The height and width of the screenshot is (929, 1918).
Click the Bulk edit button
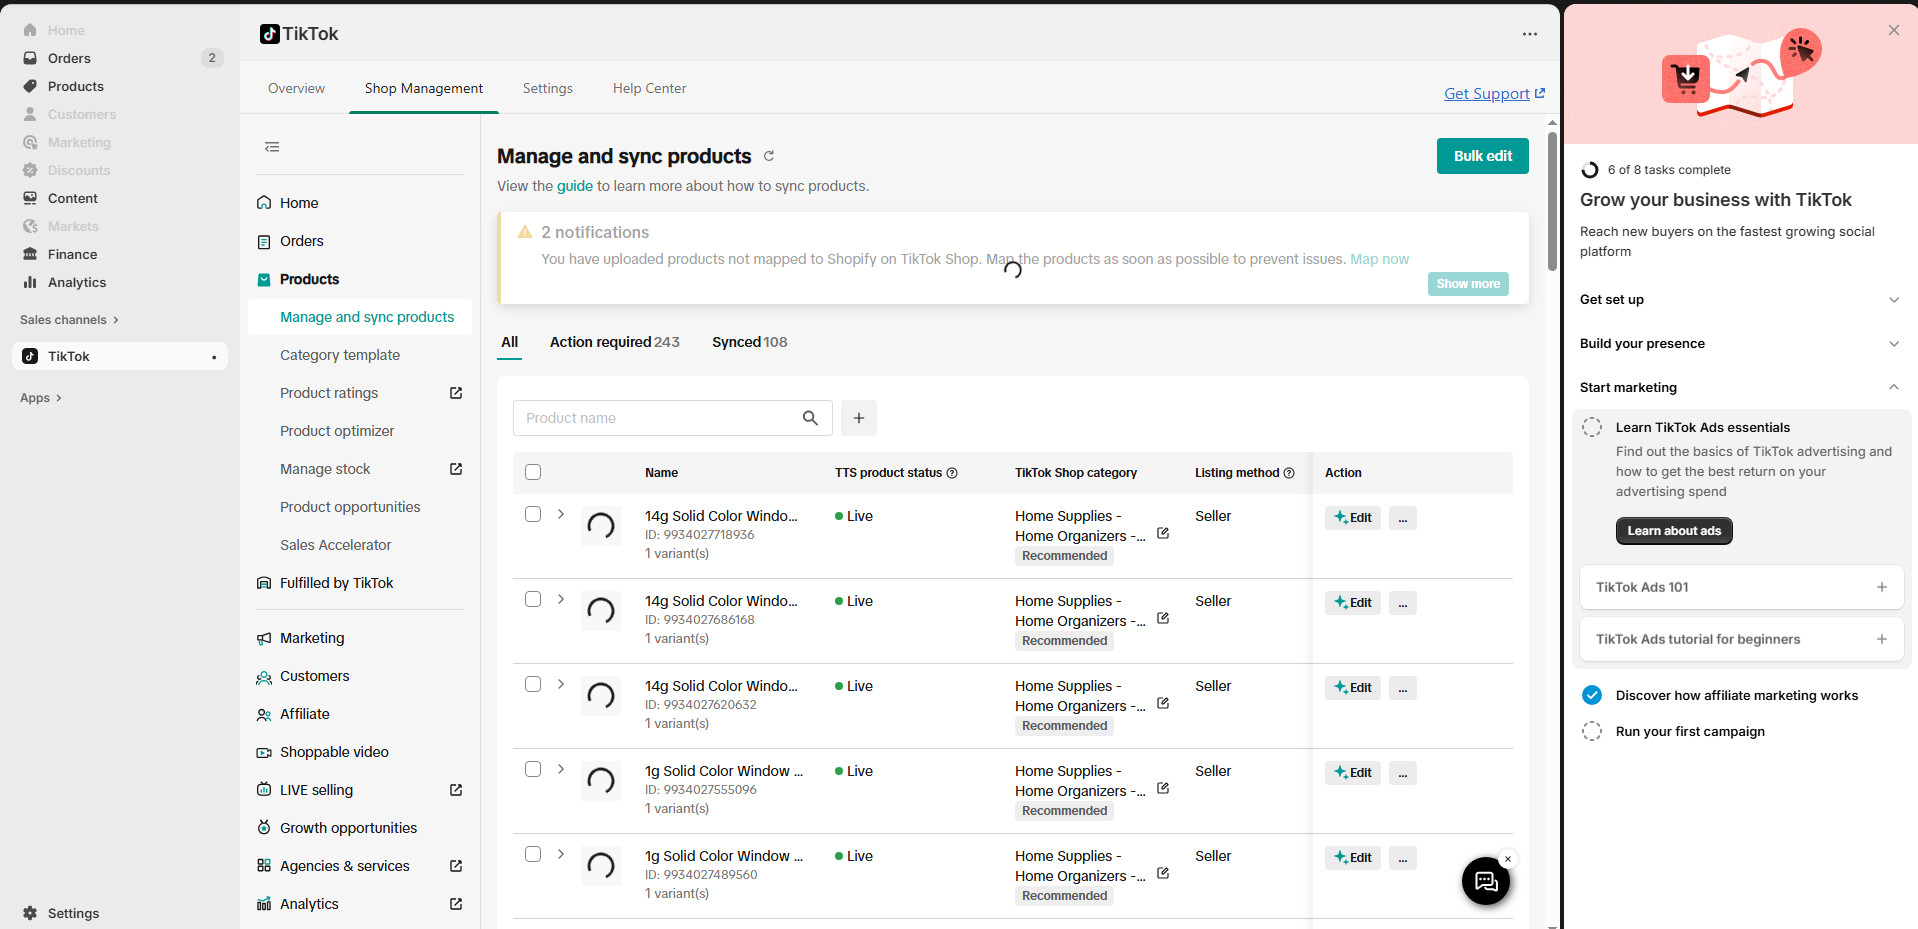click(x=1483, y=156)
